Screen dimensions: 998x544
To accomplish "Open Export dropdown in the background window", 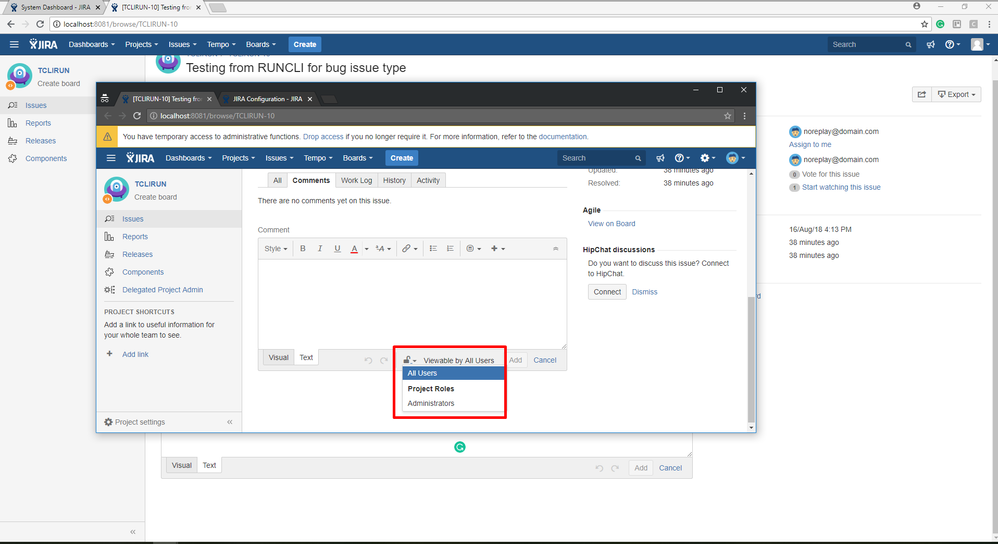I will pos(957,94).
